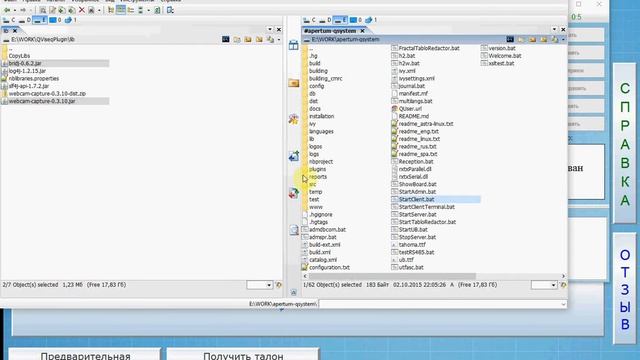The image size is (640, 360).
Task: Select bridj-0.6.2.jar in left panel
Action: click(25, 63)
